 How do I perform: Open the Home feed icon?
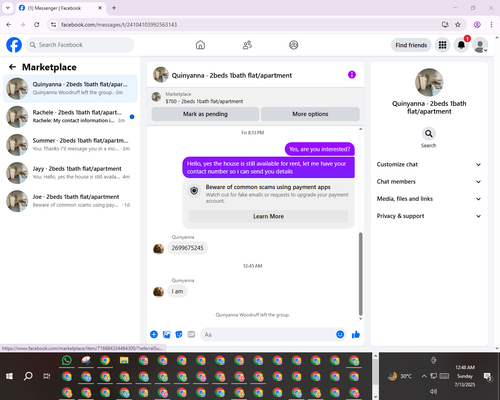point(200,45)
